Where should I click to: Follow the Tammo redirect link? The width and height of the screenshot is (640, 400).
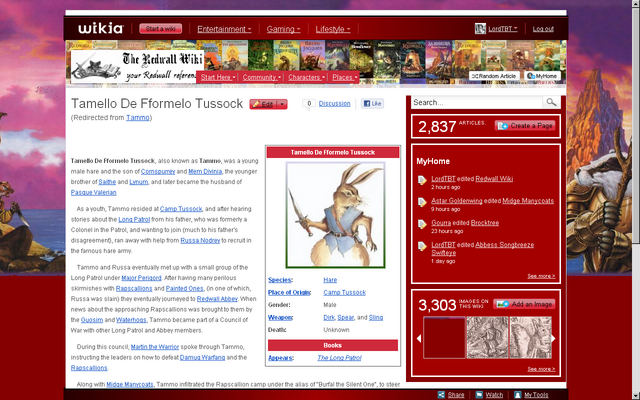(138, 118)
